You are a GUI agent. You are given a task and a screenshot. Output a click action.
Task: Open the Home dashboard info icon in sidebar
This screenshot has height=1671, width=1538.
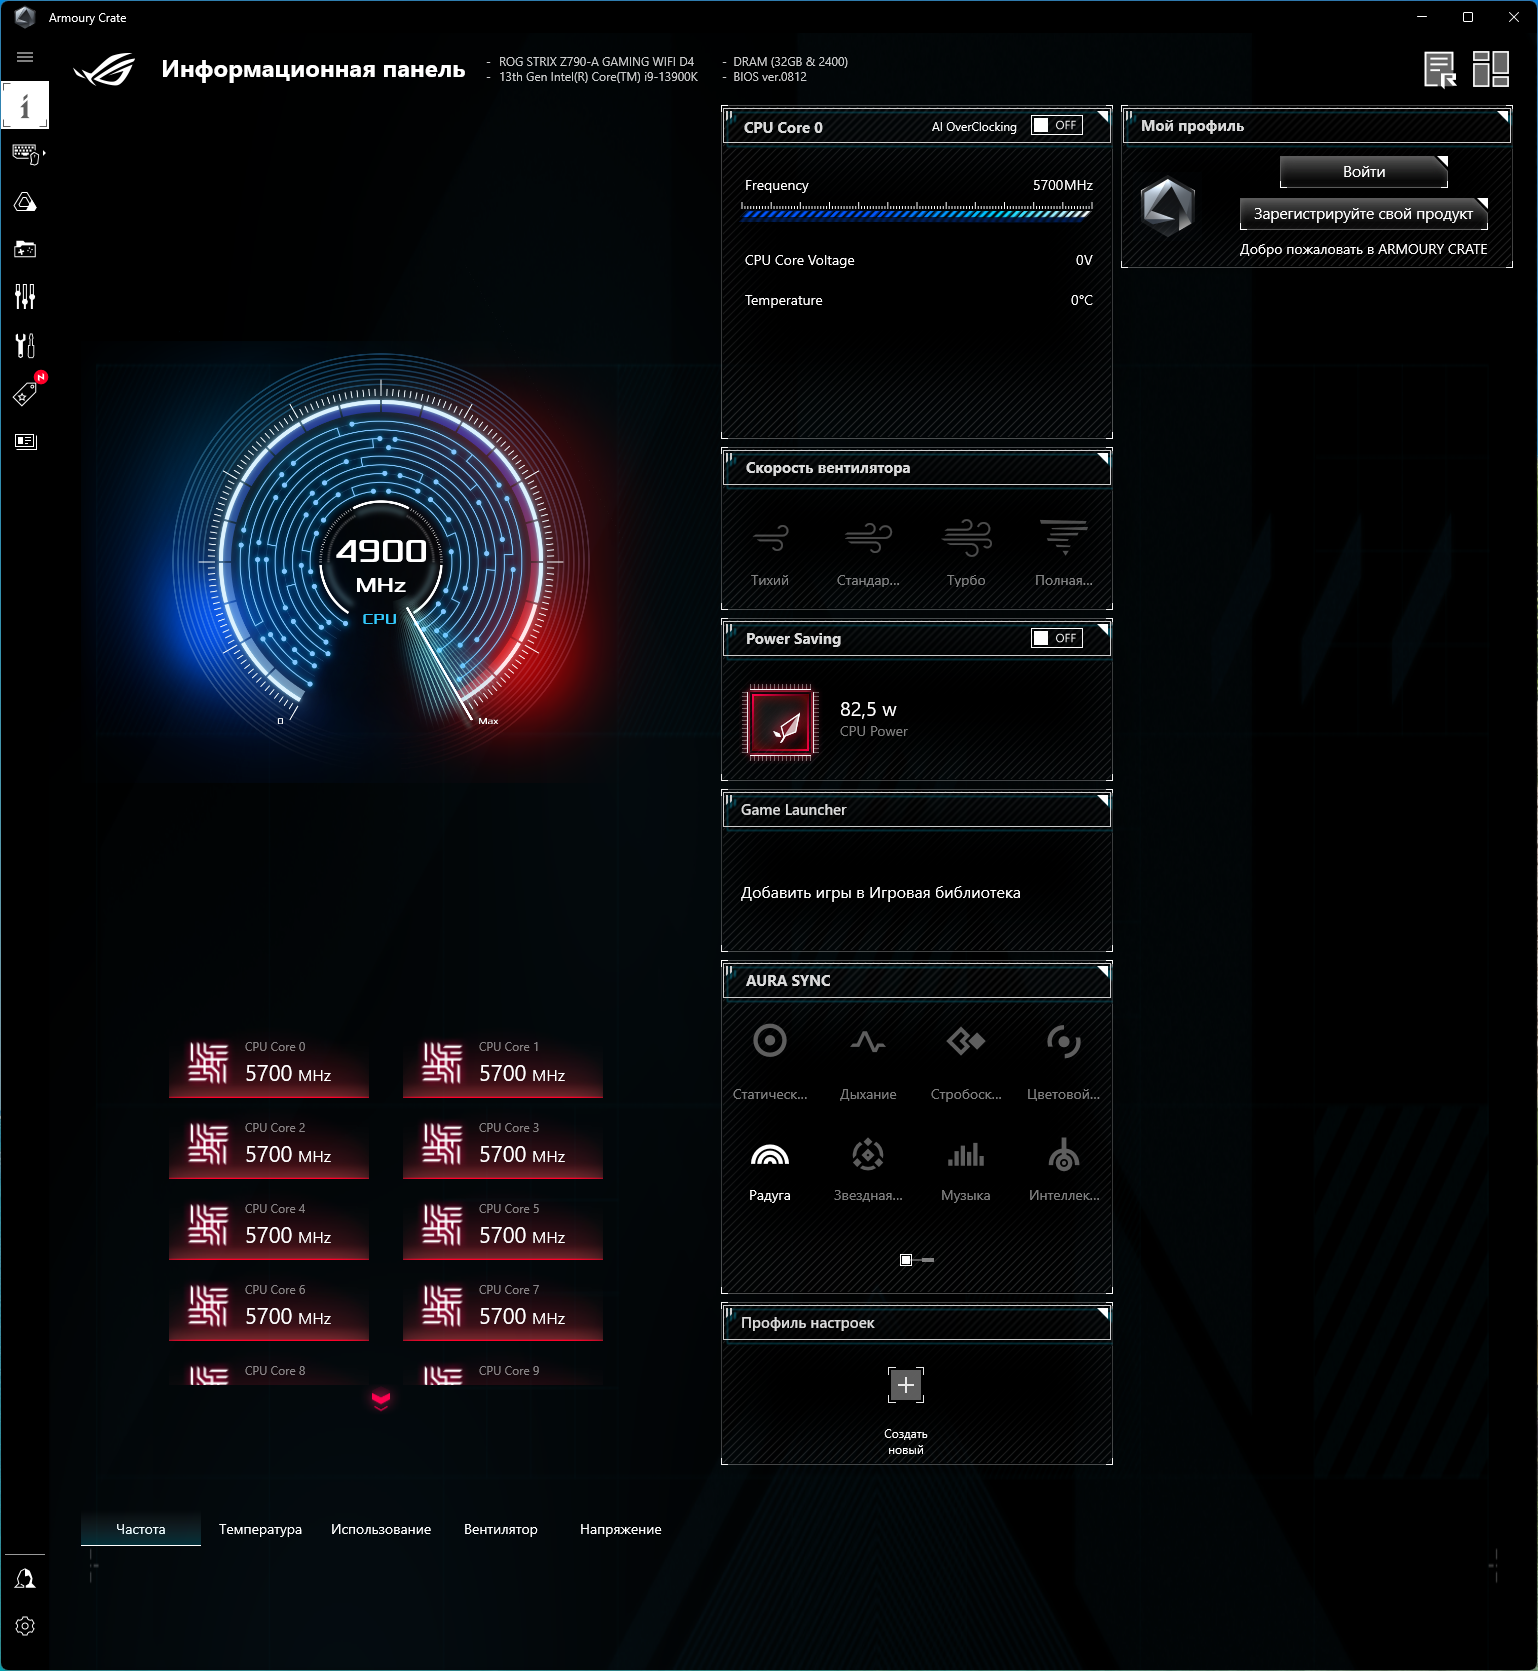[x=25, y=105]
